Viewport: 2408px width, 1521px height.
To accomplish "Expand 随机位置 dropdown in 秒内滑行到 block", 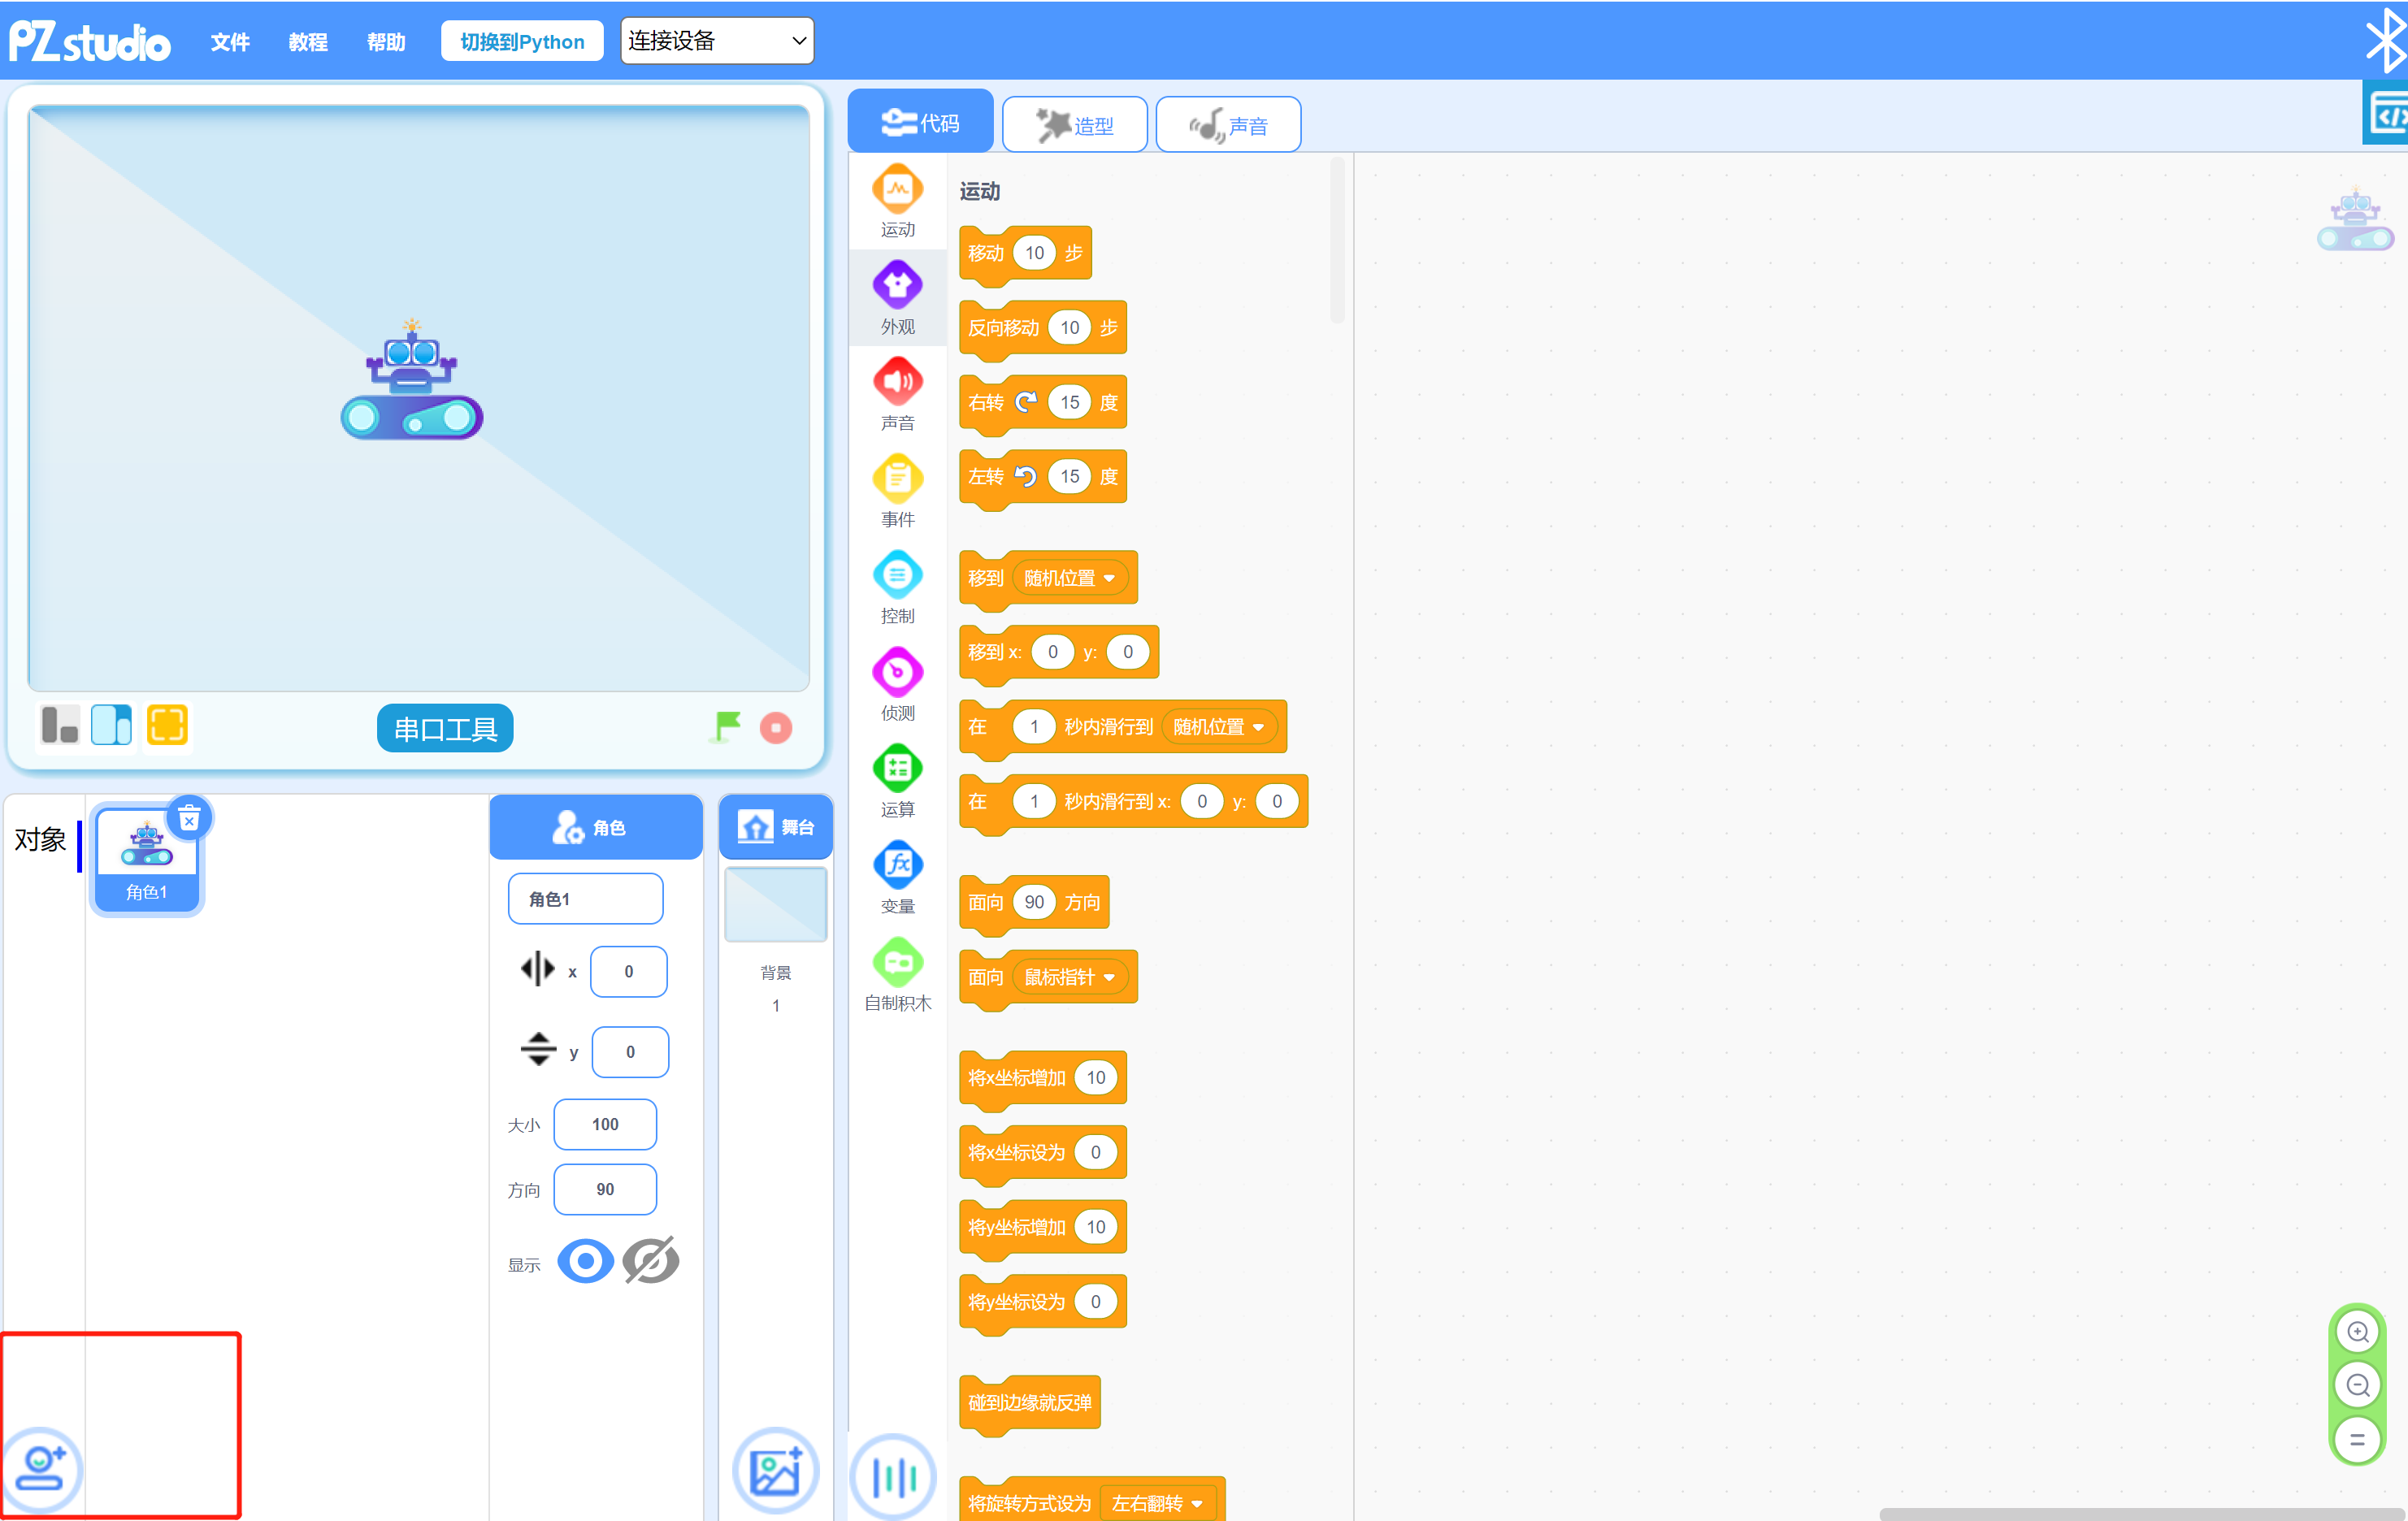I will (1218, 727).
